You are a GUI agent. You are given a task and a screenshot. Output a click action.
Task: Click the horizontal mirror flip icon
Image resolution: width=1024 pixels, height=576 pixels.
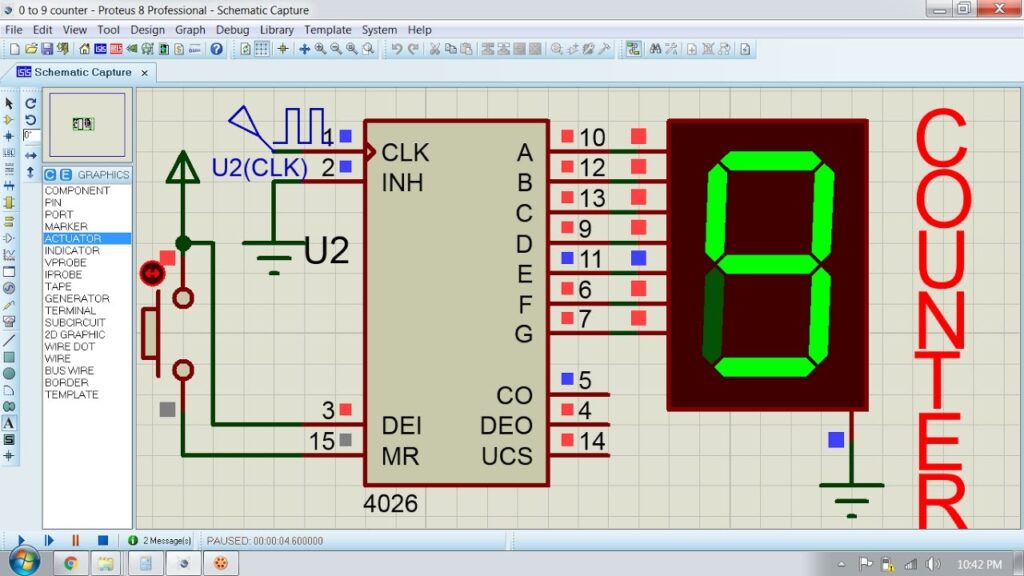pyautogui.click(x=30, y=155)
